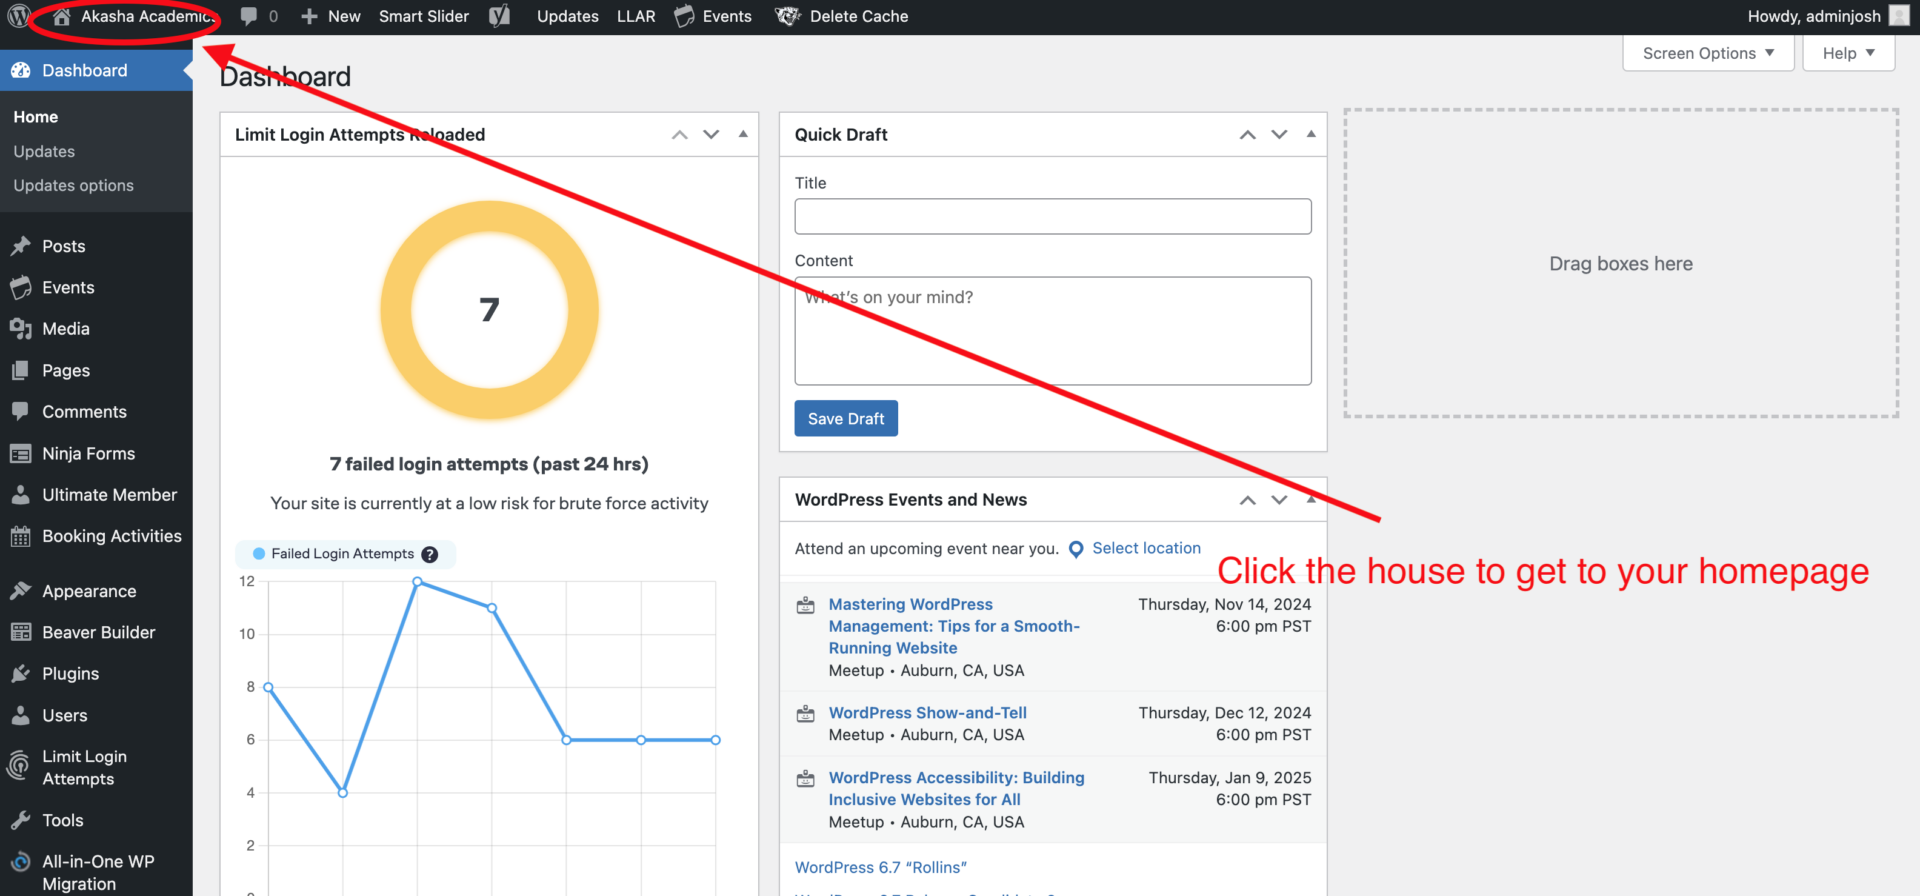Expand the Help dropdown tab
Screen dimensions: 1920x896
1848,53
